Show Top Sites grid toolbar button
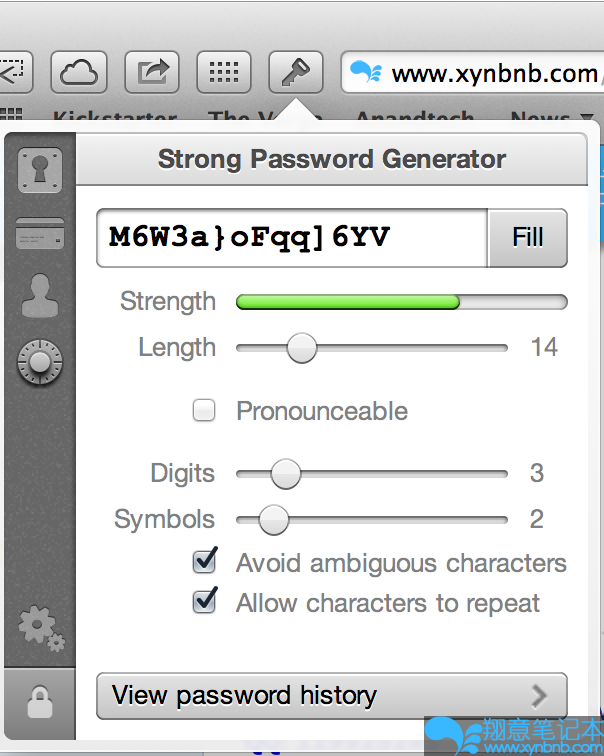The height and width of the screenshot is (756, 604). (224, 71)
